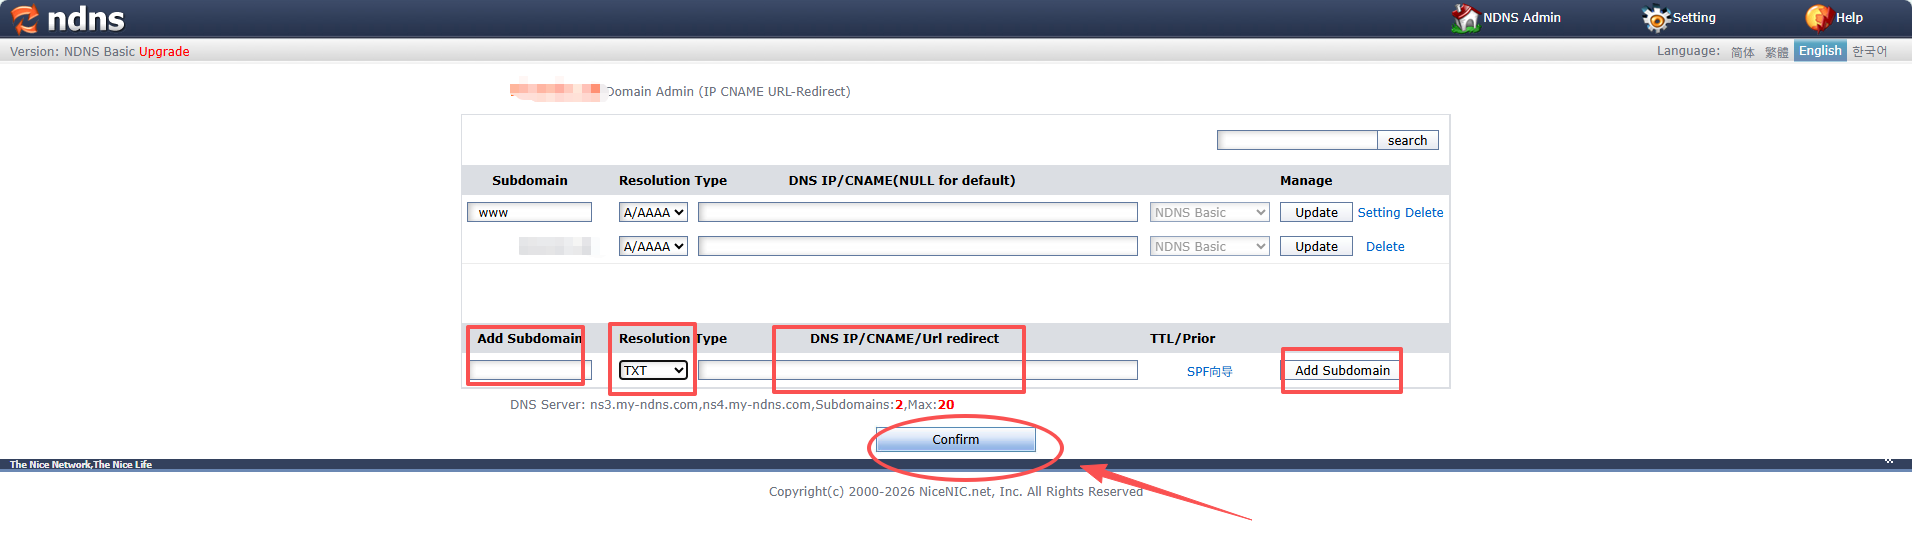Delete the second subdomain row
Screen dimensions: 1912x558
click(x=1384, y=247)
